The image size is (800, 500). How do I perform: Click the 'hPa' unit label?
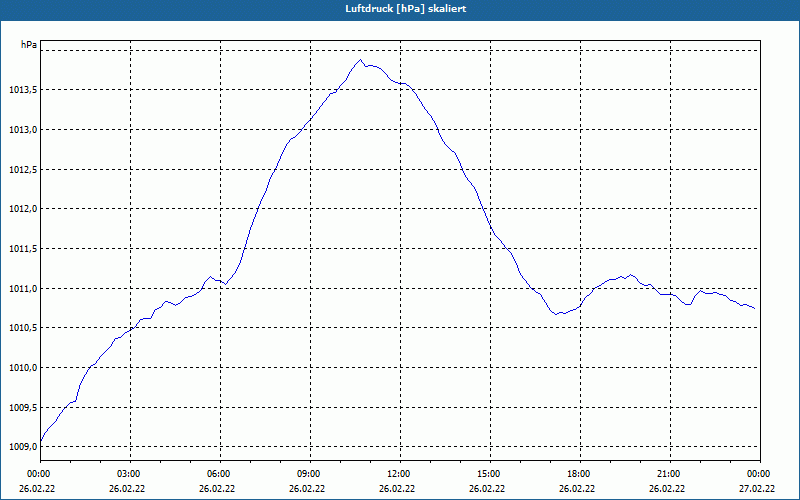[x=29, y=45]
